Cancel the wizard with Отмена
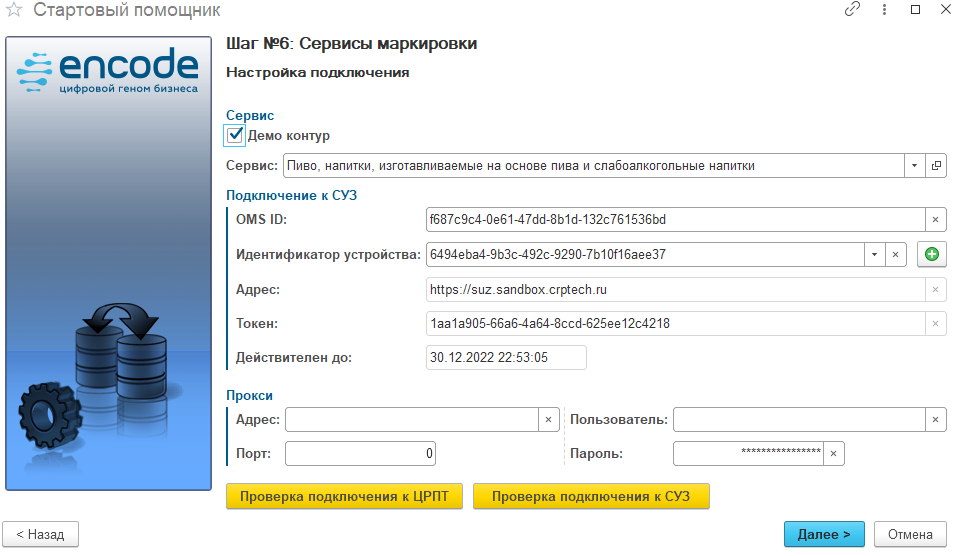The width and height of the screenshot is (963, 556). tap(910, 534)
